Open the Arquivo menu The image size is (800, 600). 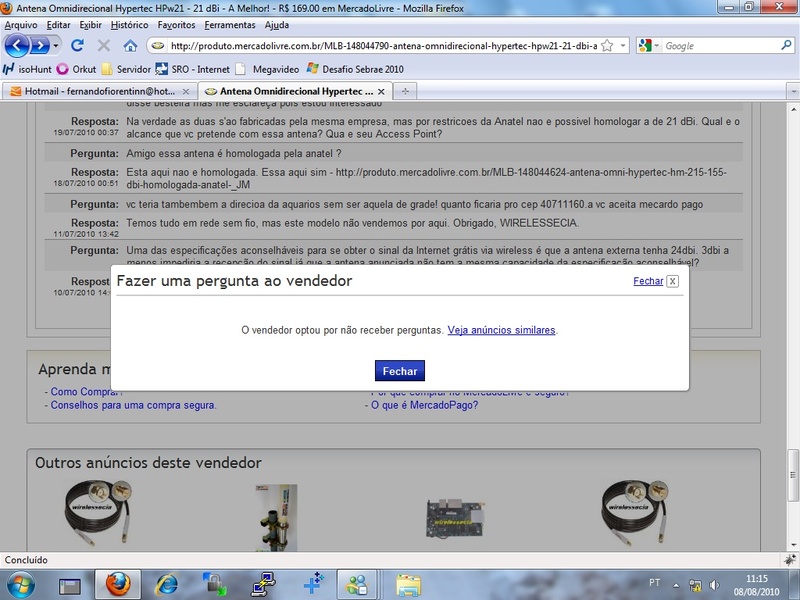21,25
